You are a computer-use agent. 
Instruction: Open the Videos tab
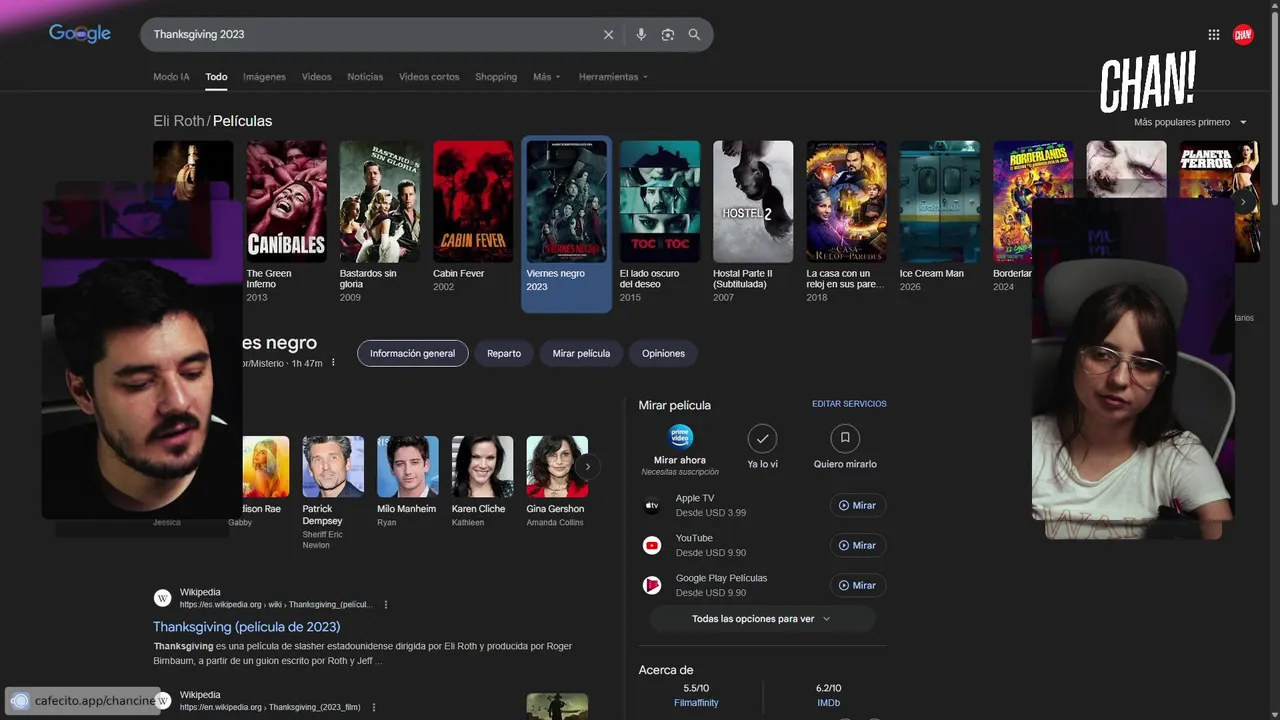click(x=316, y=77)
